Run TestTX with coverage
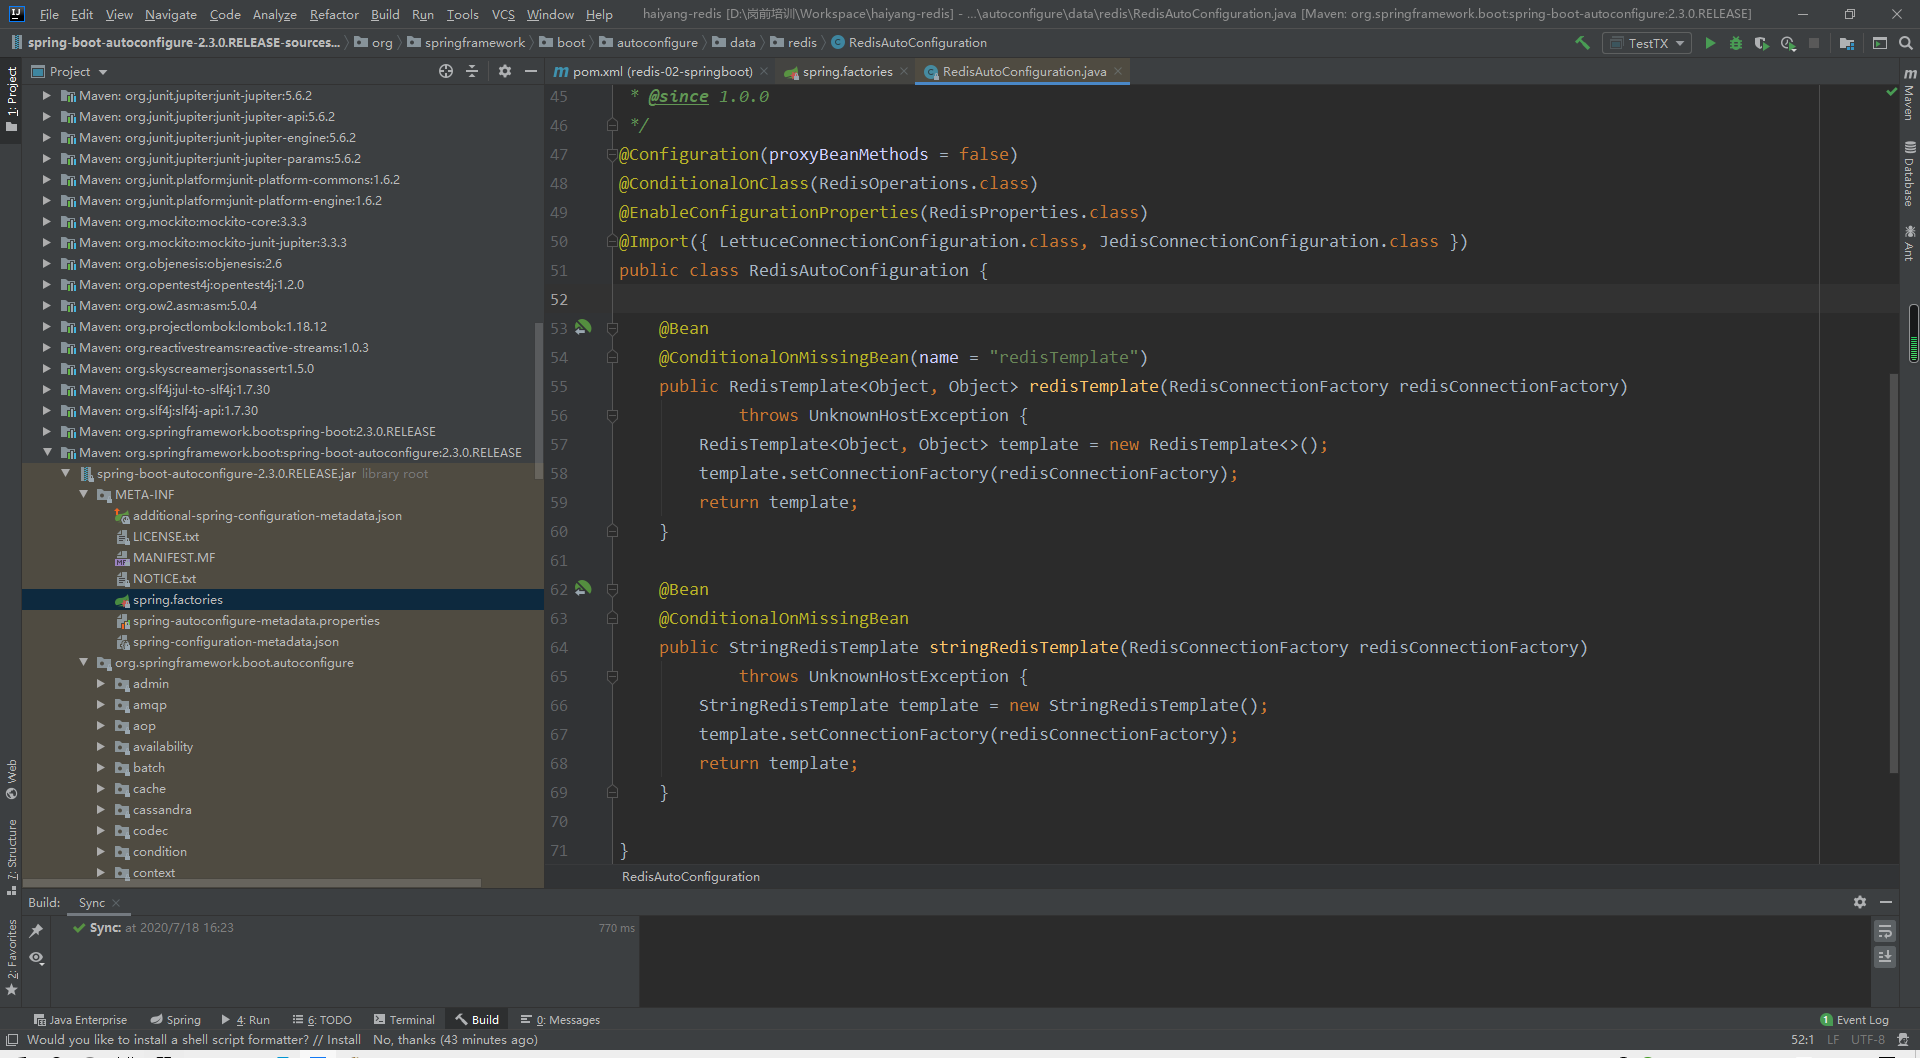1920x1058 pixels. click(1762, 43)
